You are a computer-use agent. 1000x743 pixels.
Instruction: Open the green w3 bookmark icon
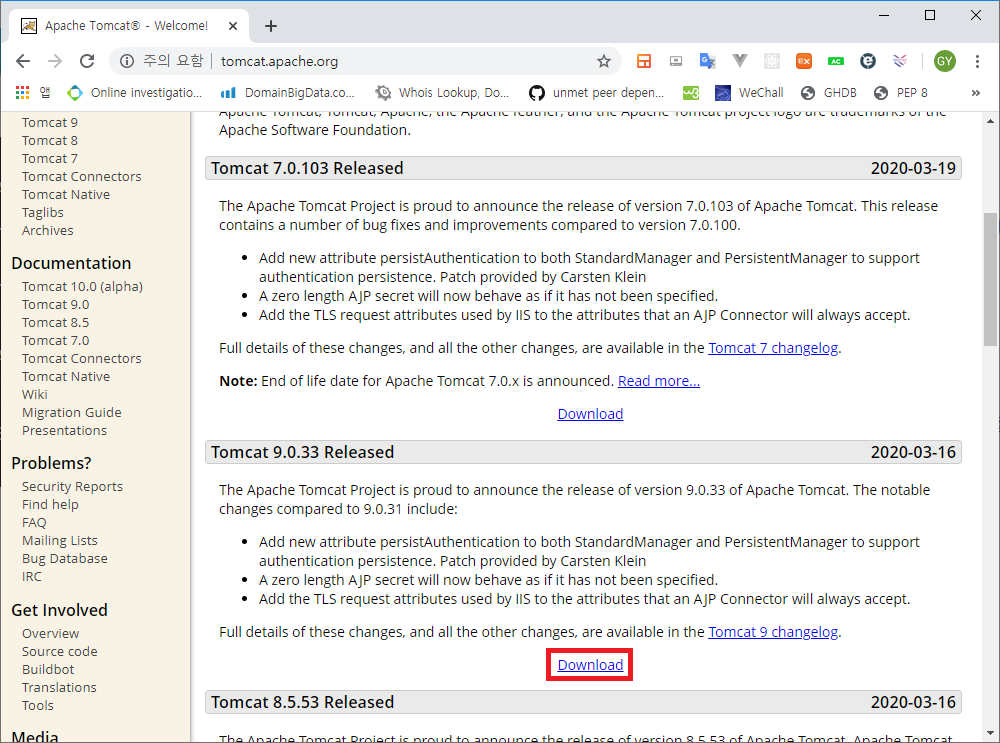click(691, 93)
